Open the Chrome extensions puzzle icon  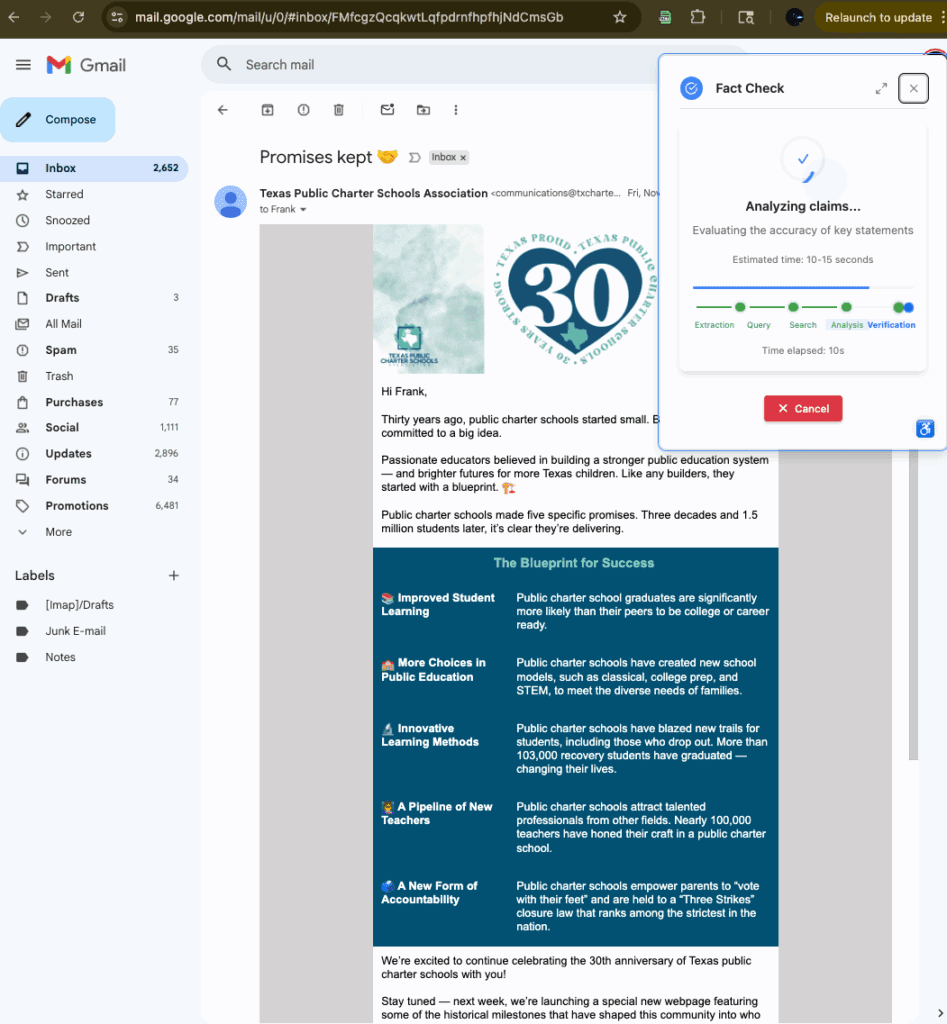coord(698,17)
